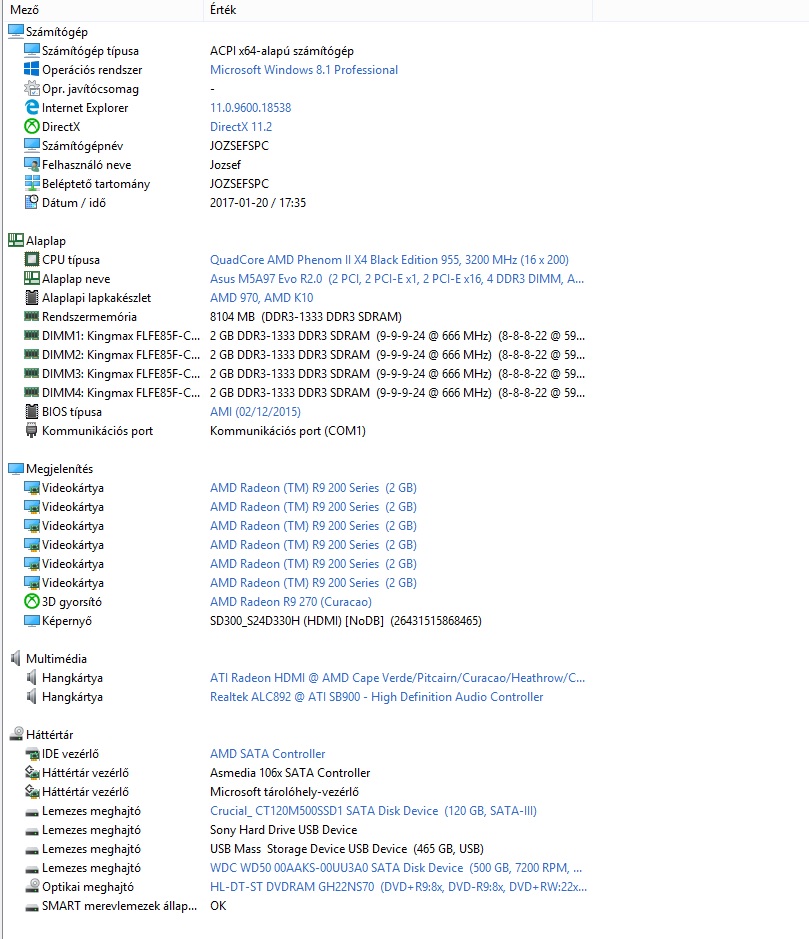
Task: Click the Rendszermemória RAM icon
Action: click(32, 316)
